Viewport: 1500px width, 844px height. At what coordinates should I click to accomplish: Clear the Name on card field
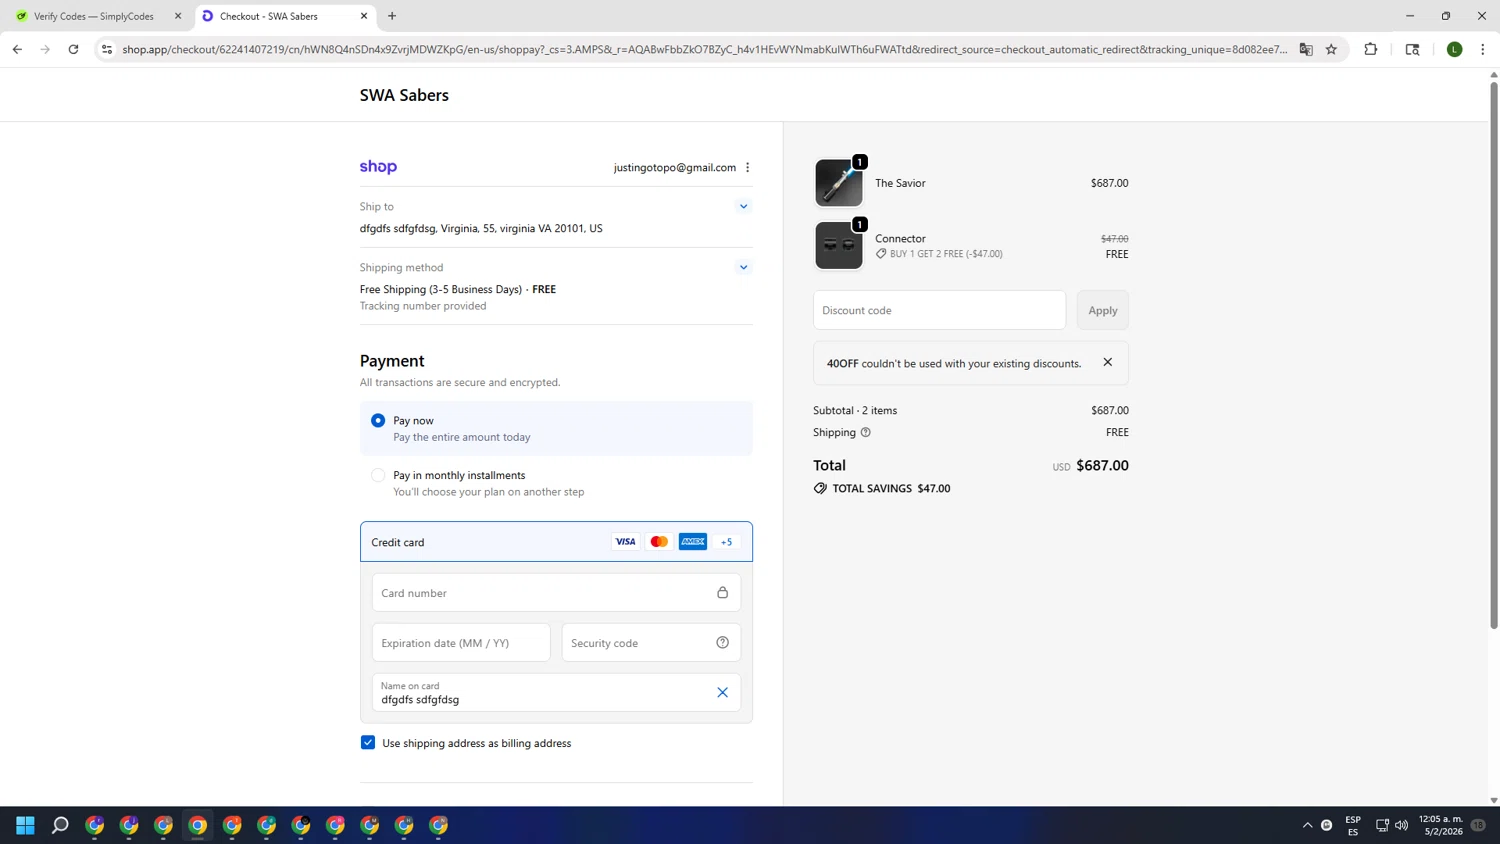click(722, 692)
